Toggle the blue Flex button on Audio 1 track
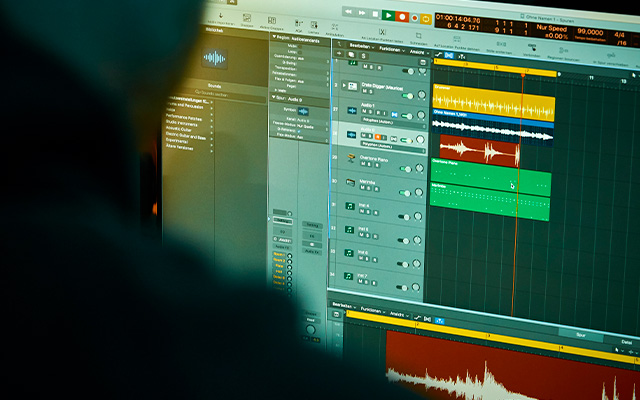Screen dimensions: 640x400 pos(394,115)
